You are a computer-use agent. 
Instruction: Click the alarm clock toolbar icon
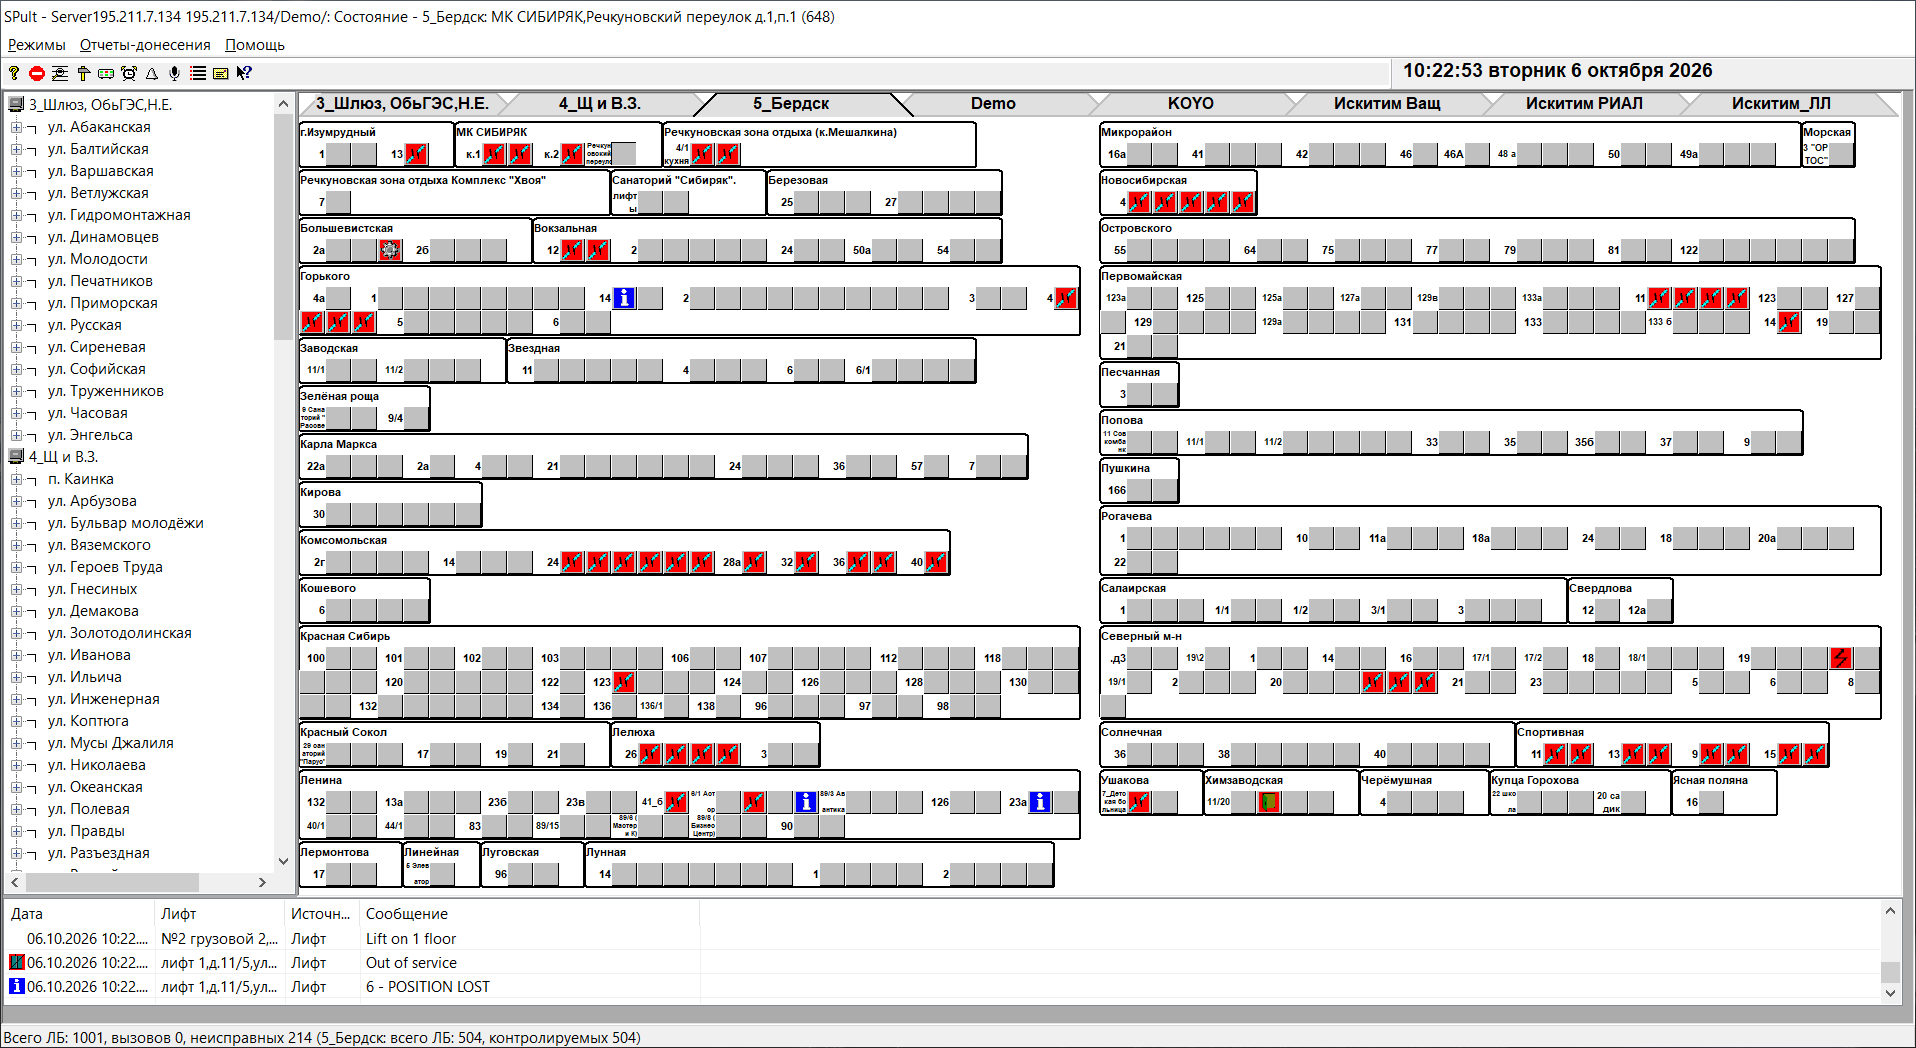(x=129, y=73)
